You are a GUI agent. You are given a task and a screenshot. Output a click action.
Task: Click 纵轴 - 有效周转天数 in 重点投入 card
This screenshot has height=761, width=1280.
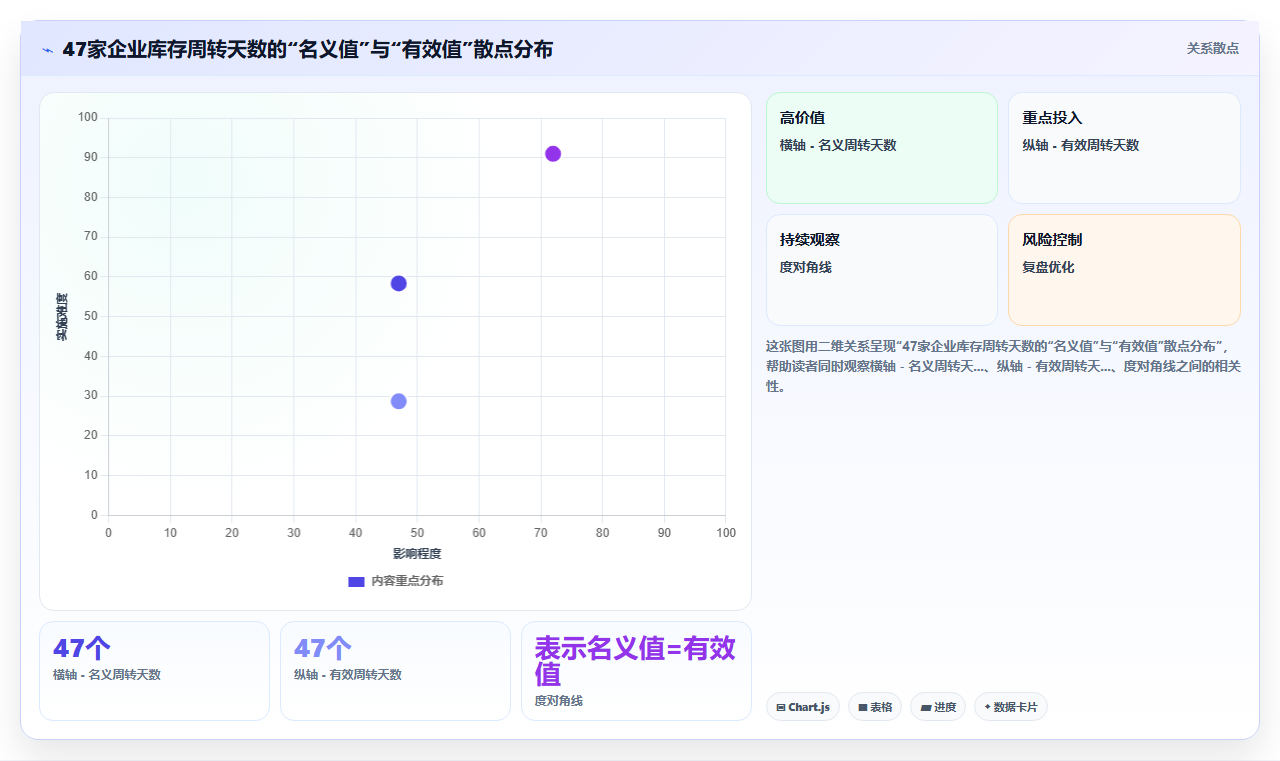(x=1080, y=145)
